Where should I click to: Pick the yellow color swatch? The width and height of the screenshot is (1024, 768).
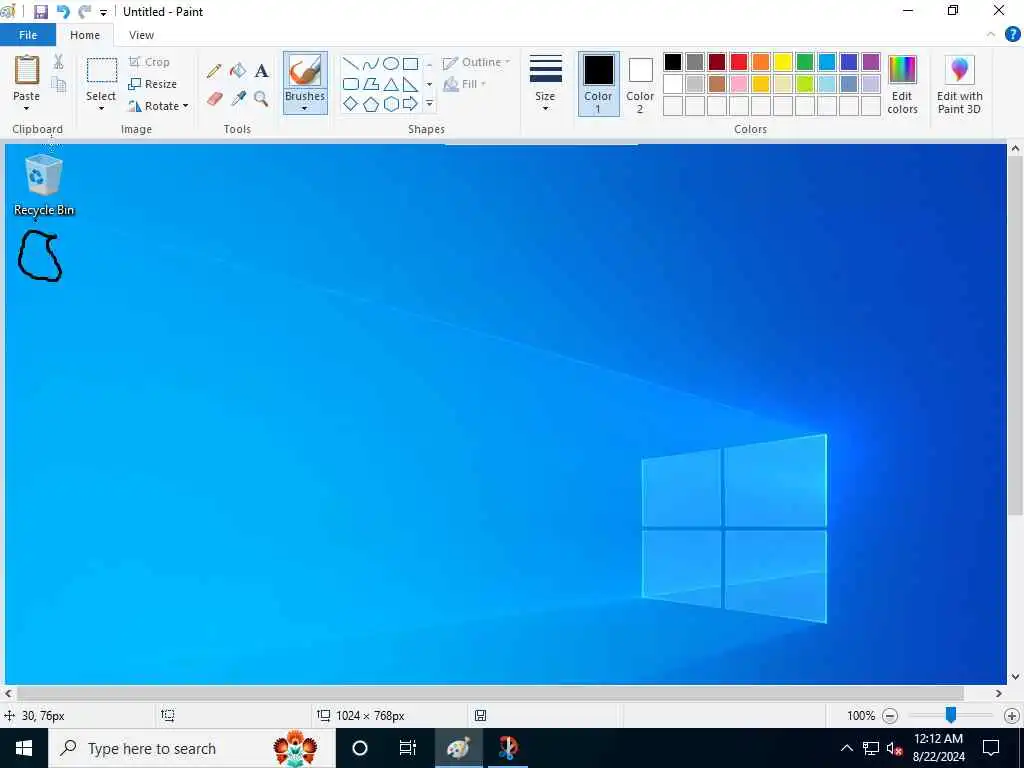783,62
